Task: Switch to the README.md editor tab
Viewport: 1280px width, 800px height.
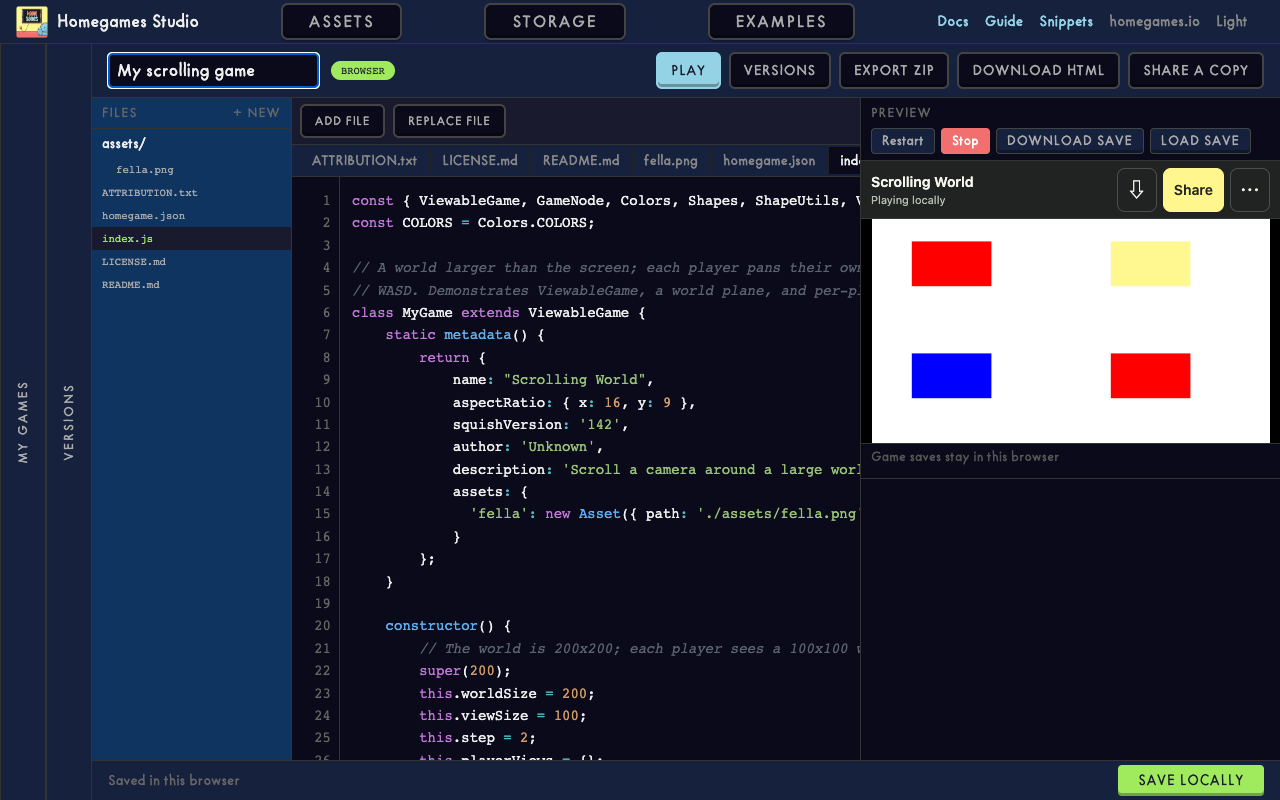Action: (x=581, y=160)
